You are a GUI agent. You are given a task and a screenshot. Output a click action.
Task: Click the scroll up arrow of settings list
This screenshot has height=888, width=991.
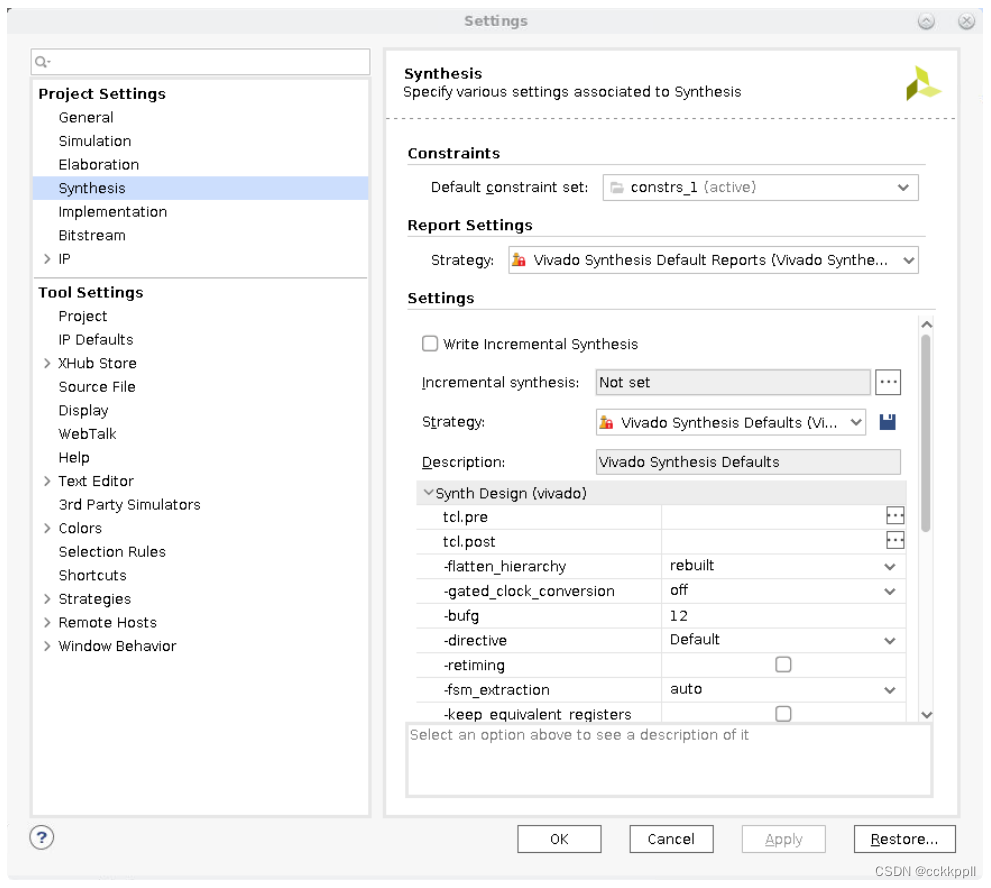pos(927,324)
